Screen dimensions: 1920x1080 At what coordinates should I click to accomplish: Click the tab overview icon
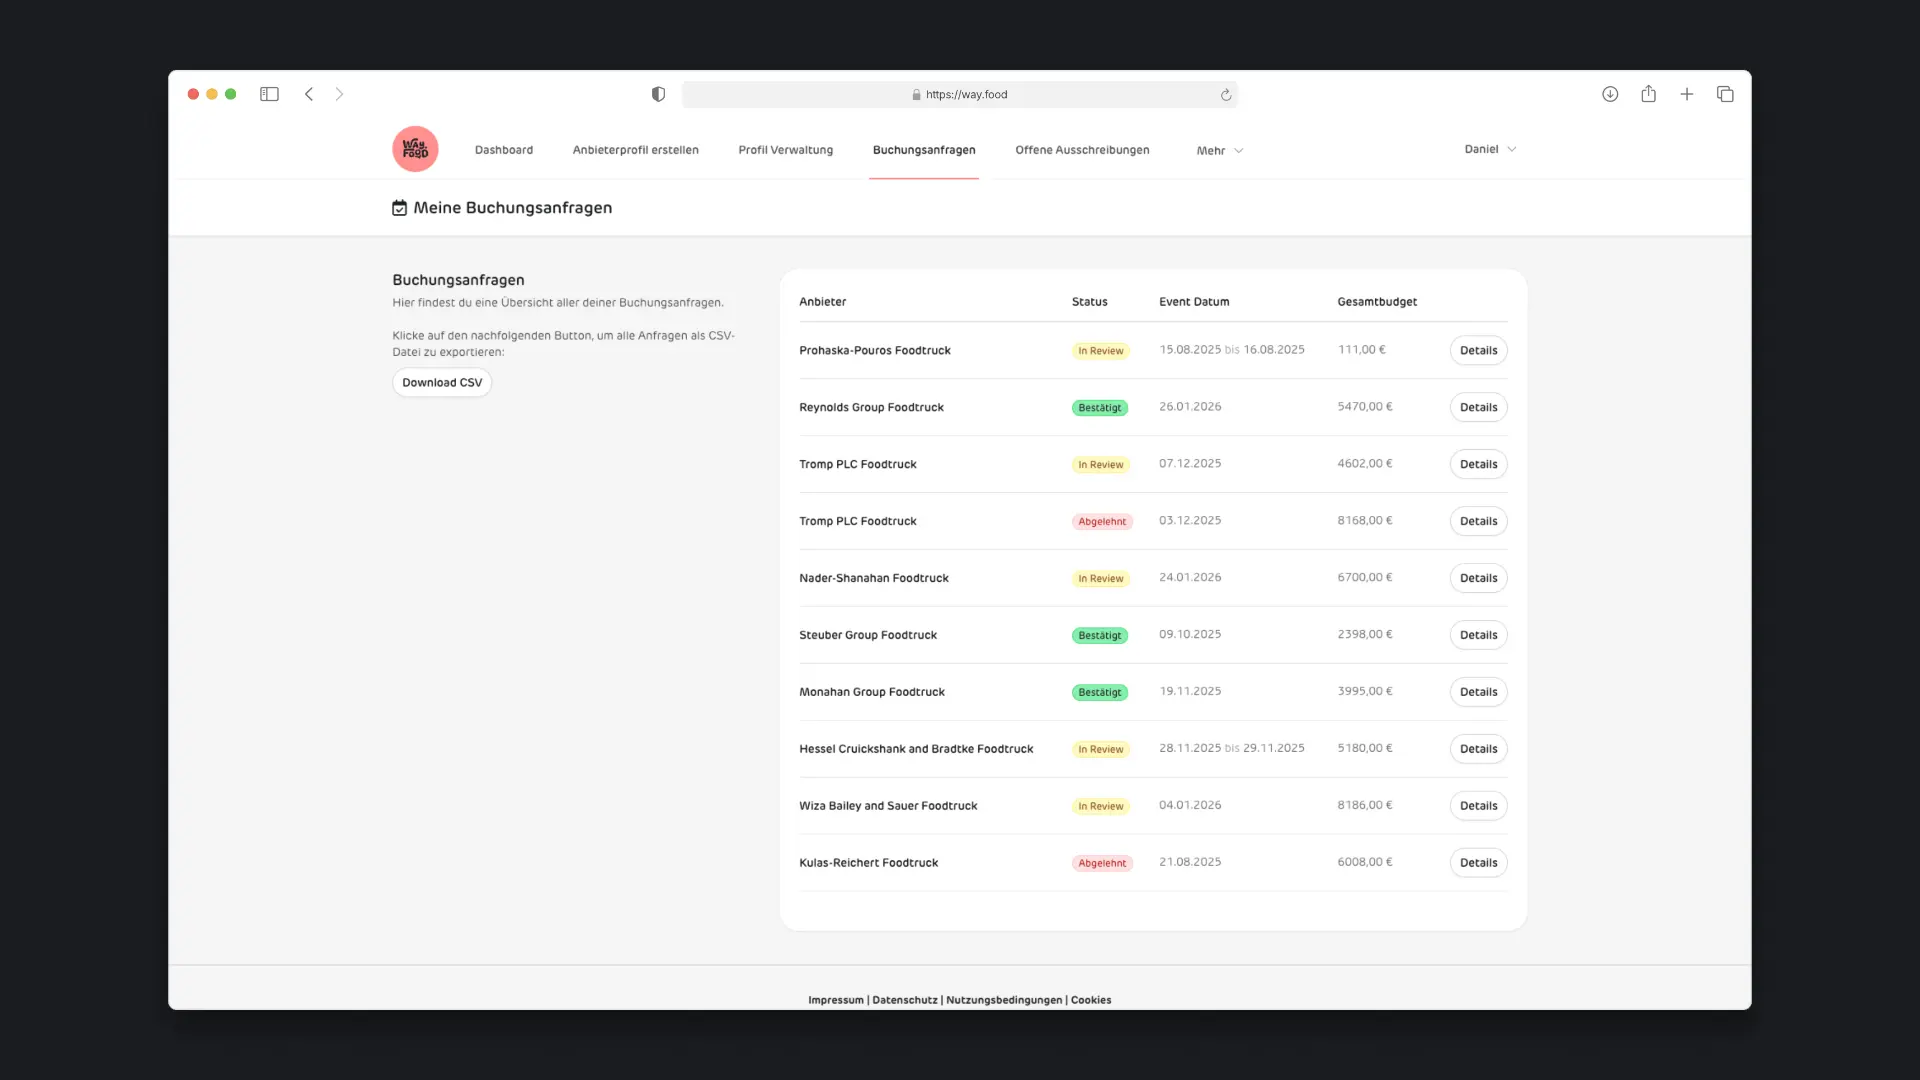coord(1726,93)
